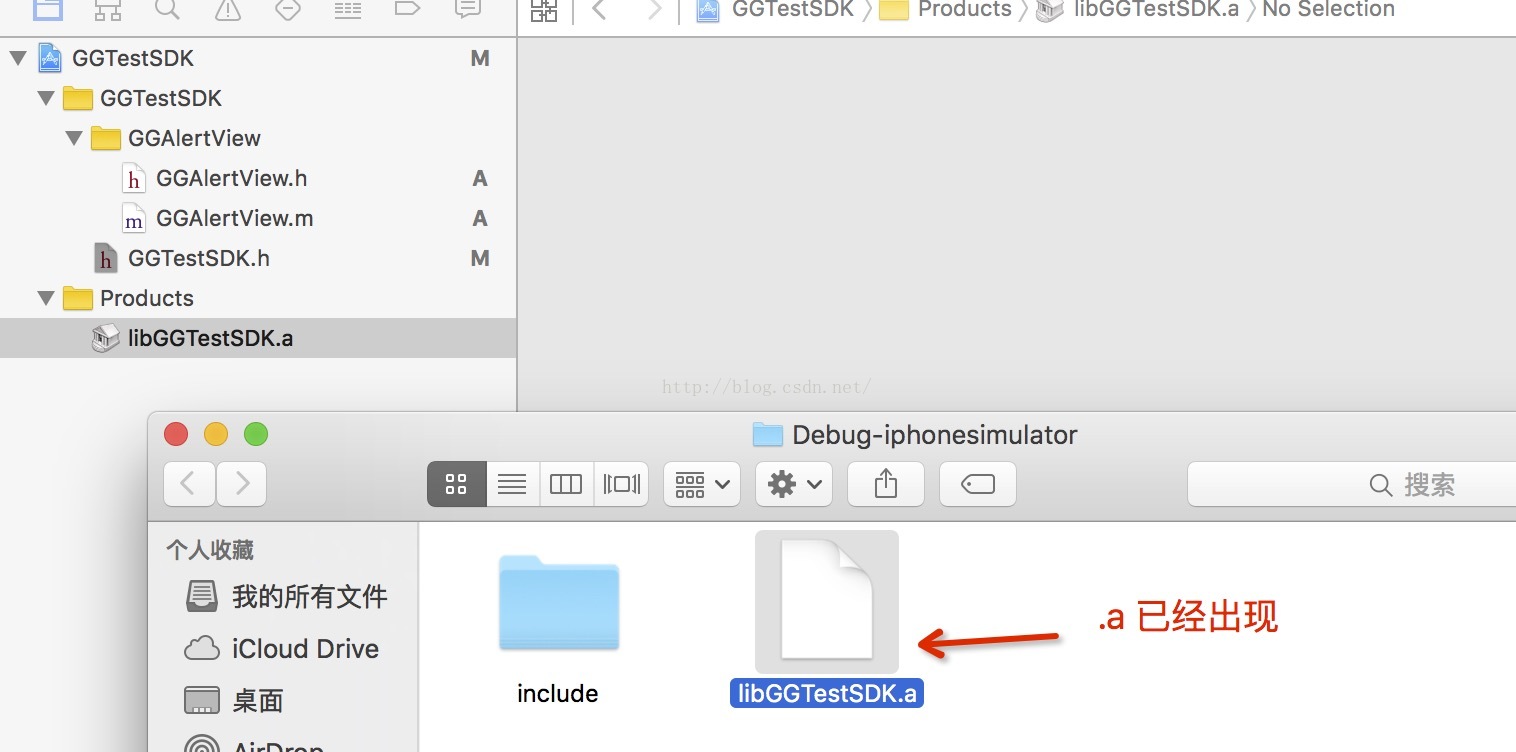Open the Xcode Breakpoint navigator
The width and height of the screenshot is (1516, 752).
[407, 9]
